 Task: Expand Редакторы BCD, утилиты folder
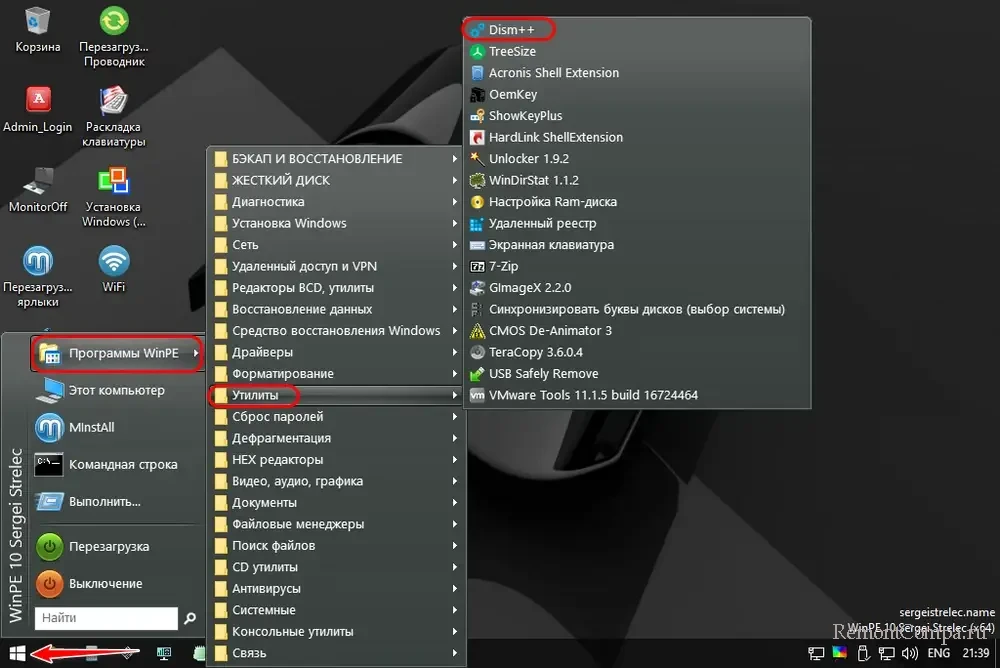point(336,288)
